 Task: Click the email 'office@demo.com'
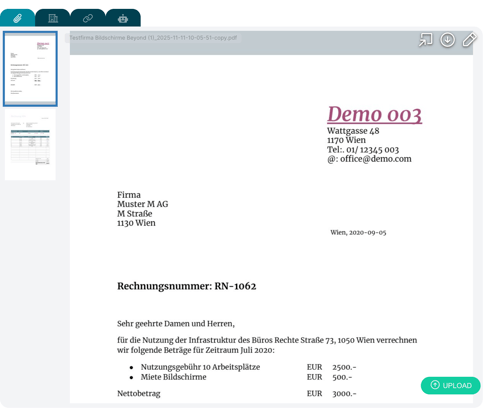[x=376, y=159]
